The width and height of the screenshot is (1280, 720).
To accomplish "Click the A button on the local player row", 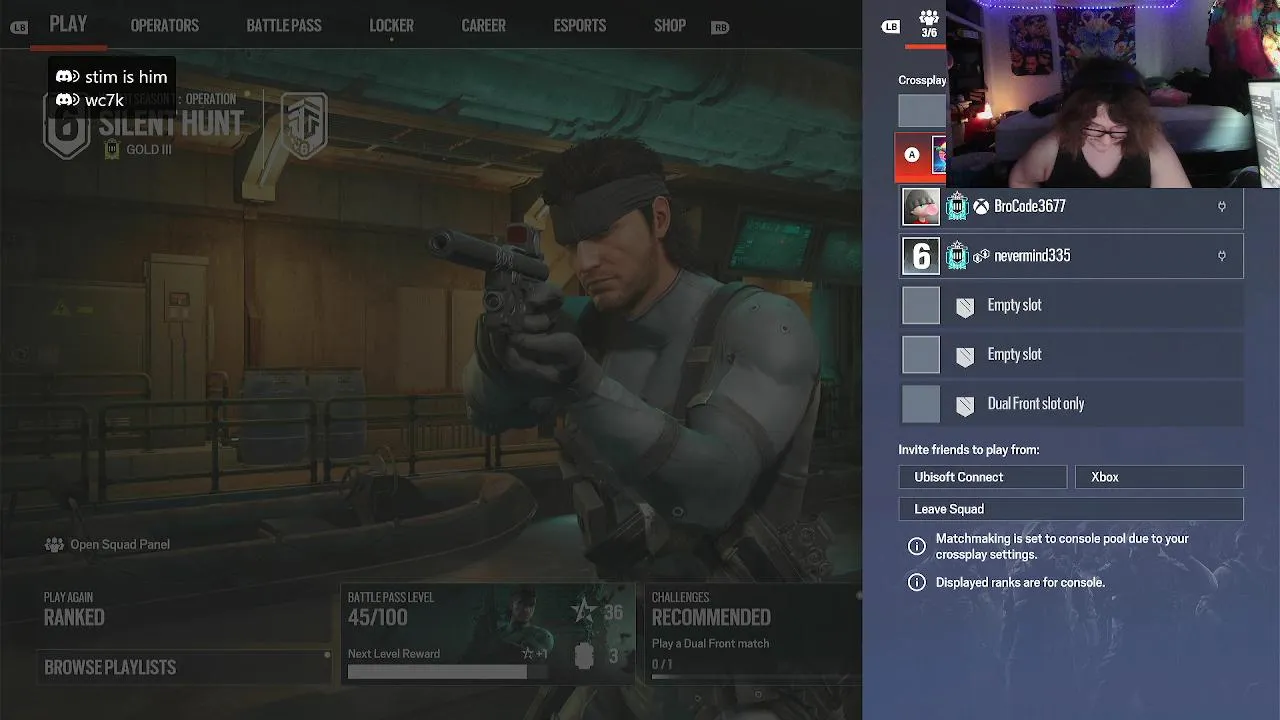I will point(911,155).
